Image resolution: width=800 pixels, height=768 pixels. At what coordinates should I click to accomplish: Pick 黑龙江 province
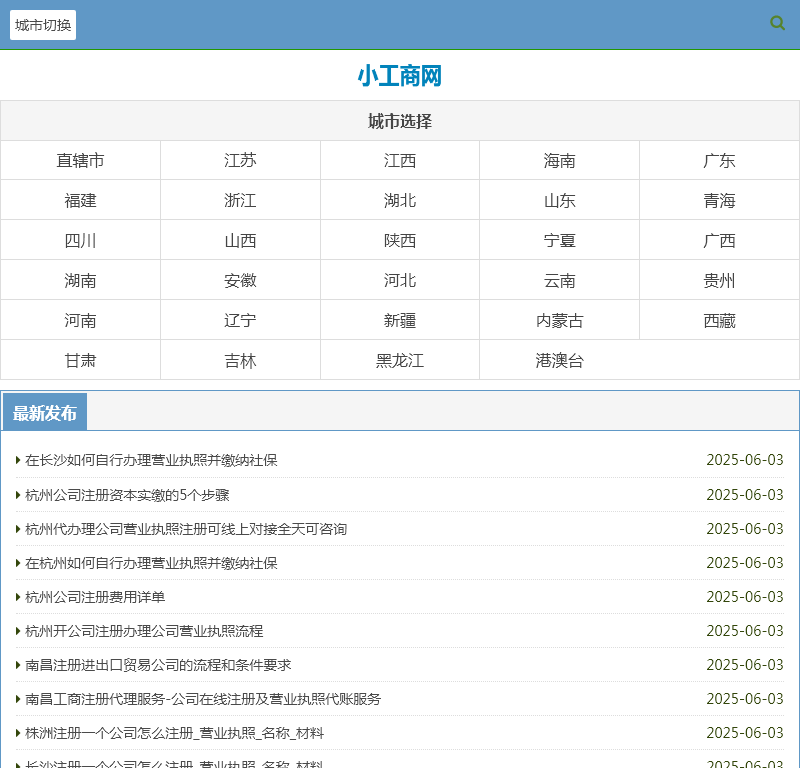pyautogui.click(x=399, y=361)
